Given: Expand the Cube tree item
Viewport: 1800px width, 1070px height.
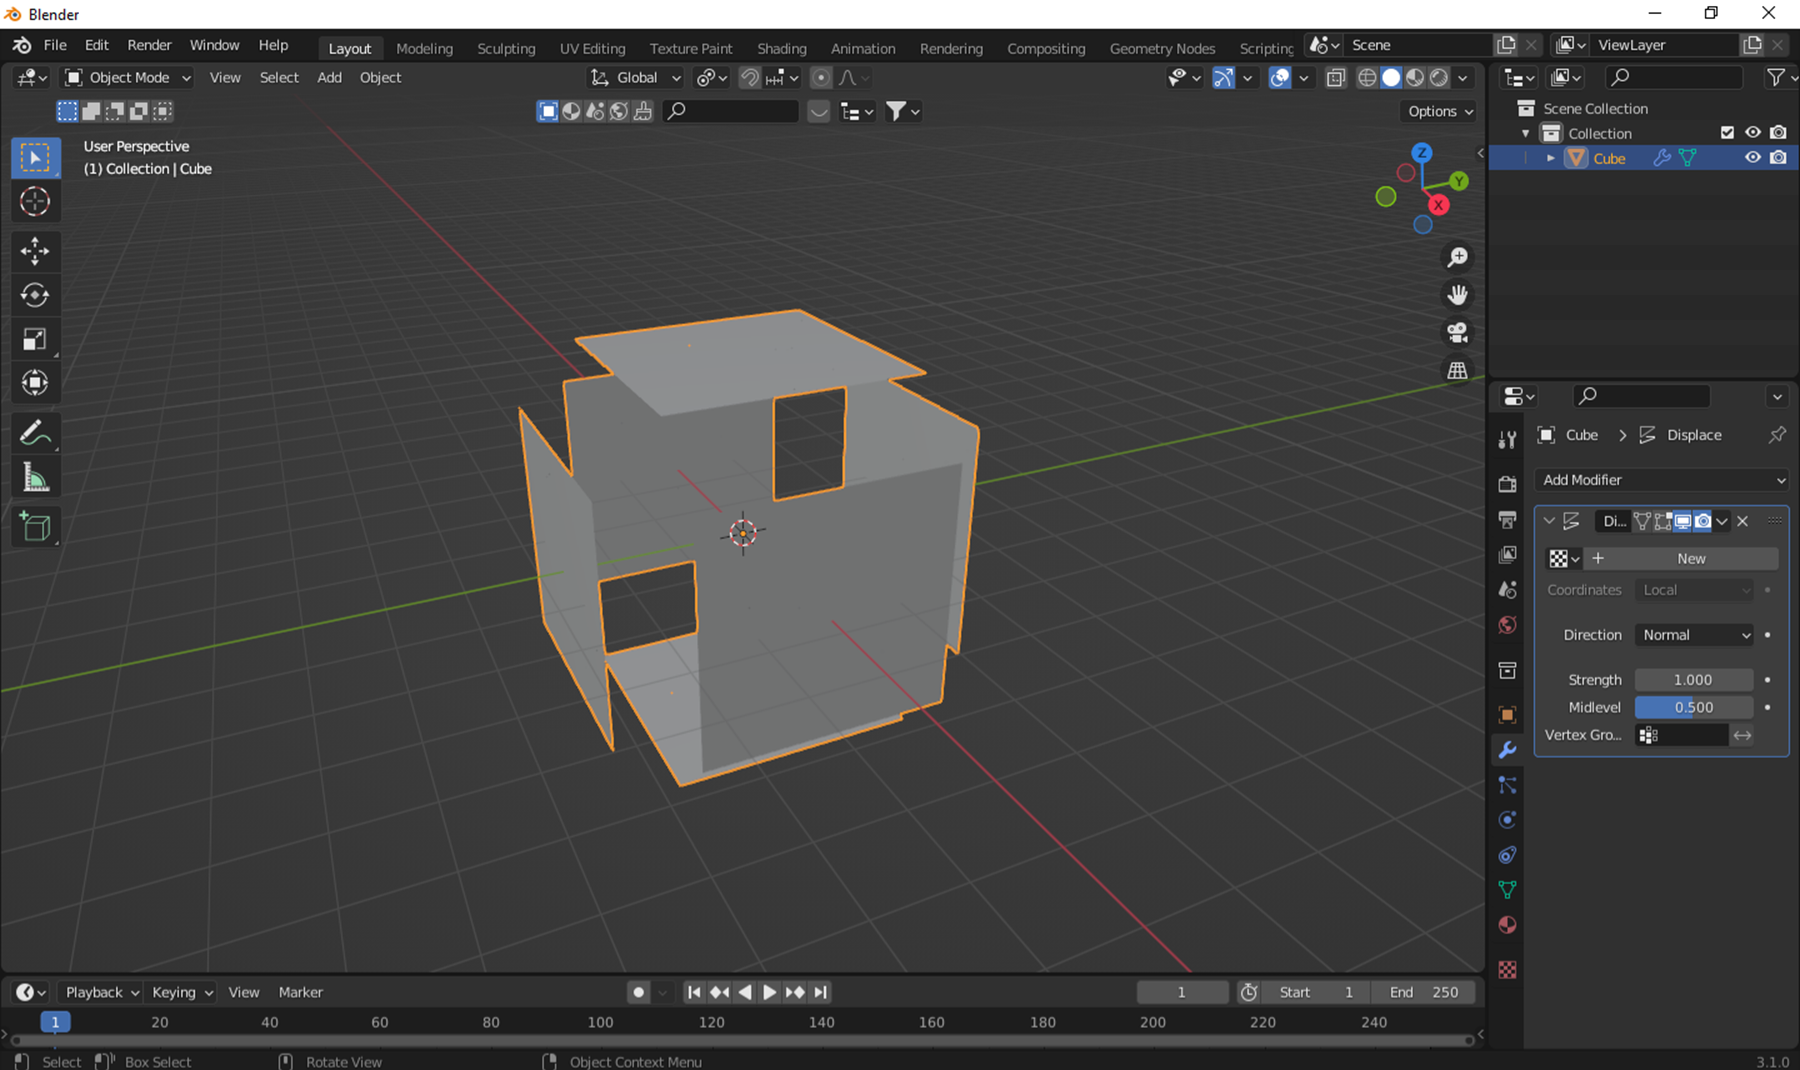Looking at the screenshot, I should point(1550,158).
